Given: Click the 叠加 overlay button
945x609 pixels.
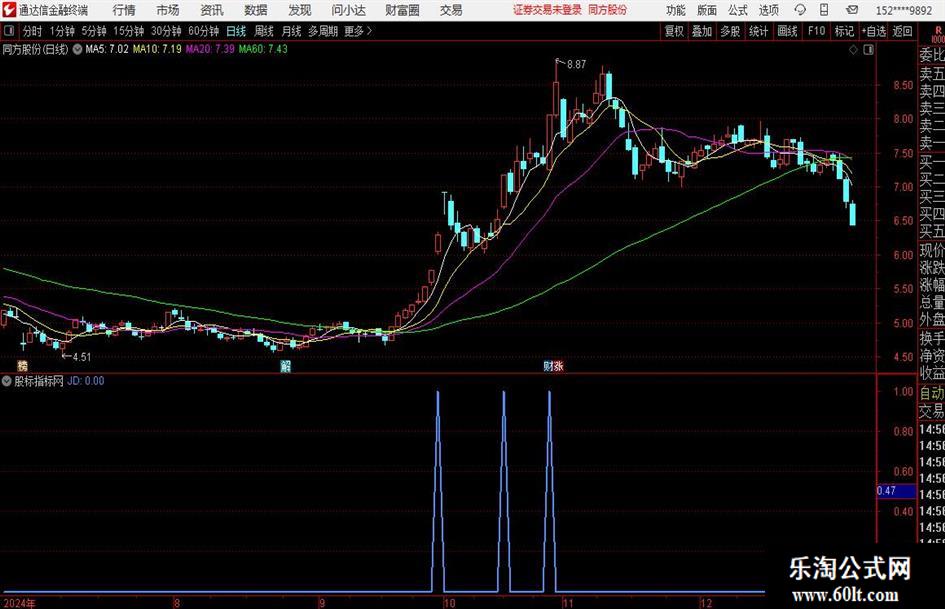Looking at the screenshot, I should pyautogui.click(x=702, y=31).
